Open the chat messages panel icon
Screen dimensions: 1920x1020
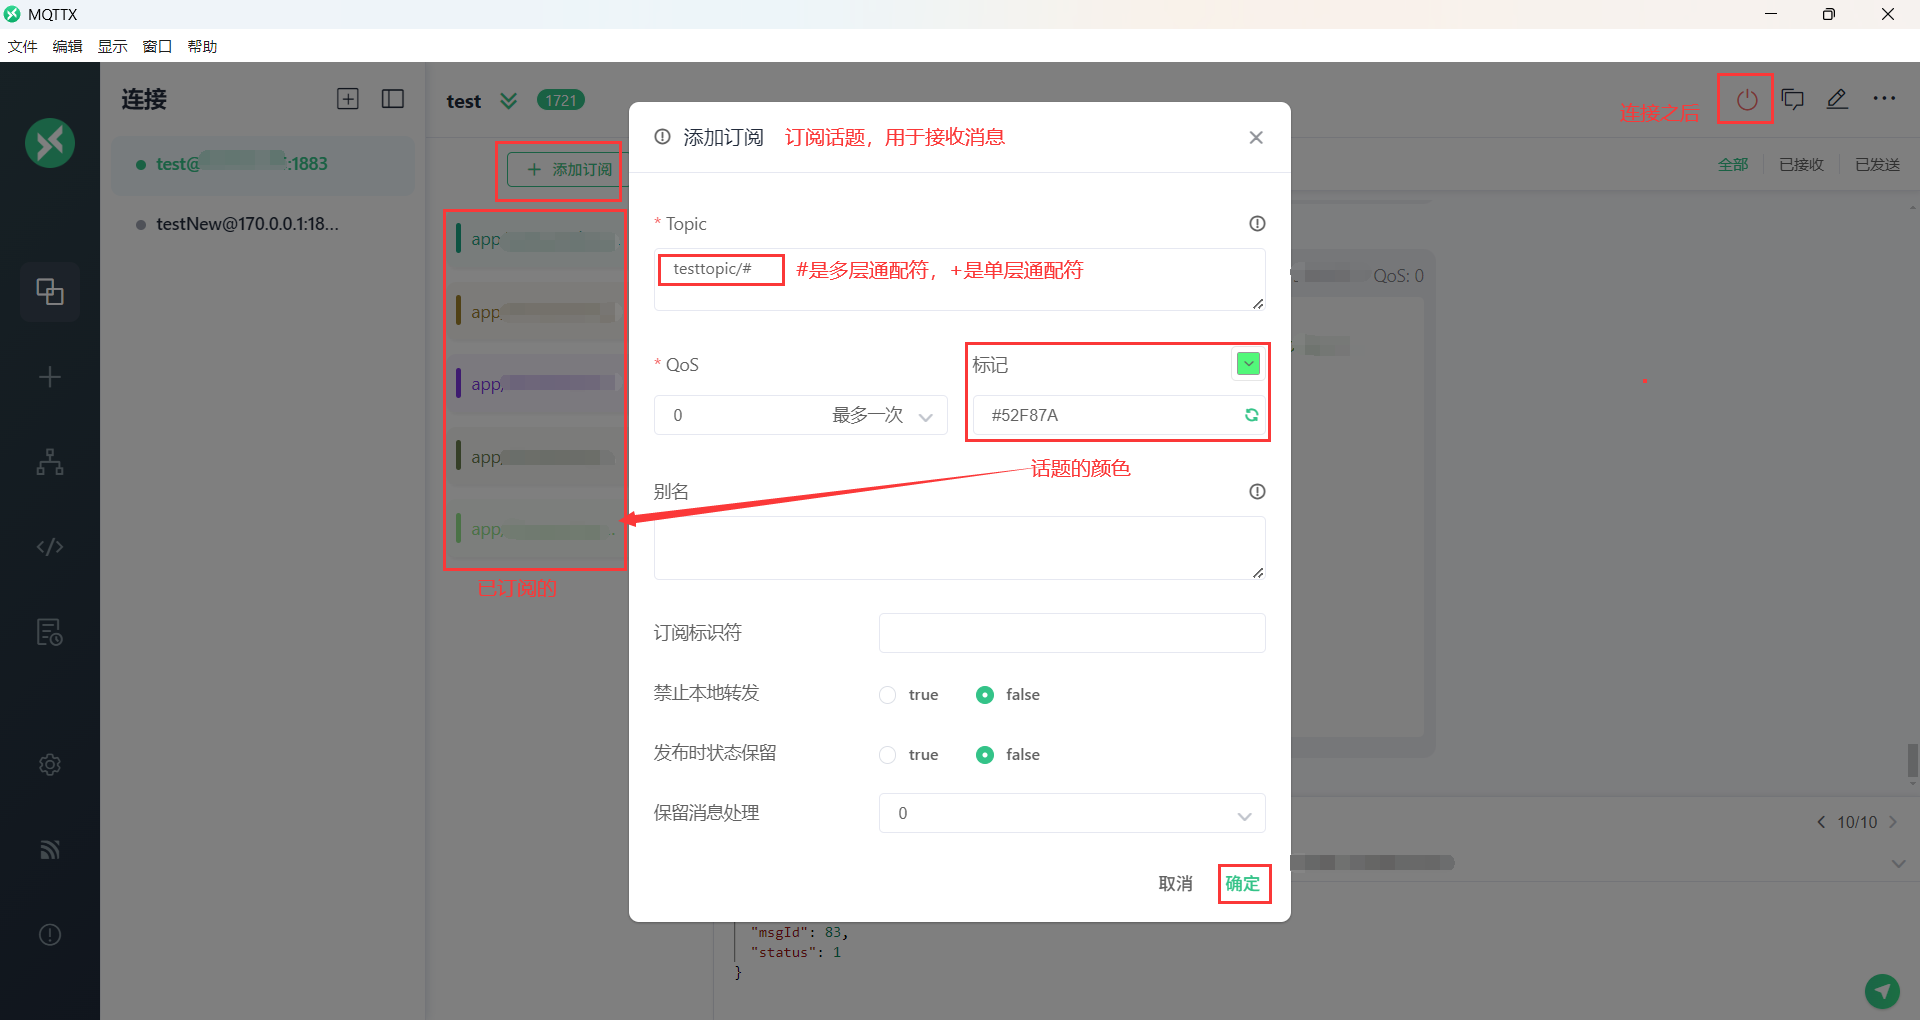pyautogui.click(x=1792, y=99)
